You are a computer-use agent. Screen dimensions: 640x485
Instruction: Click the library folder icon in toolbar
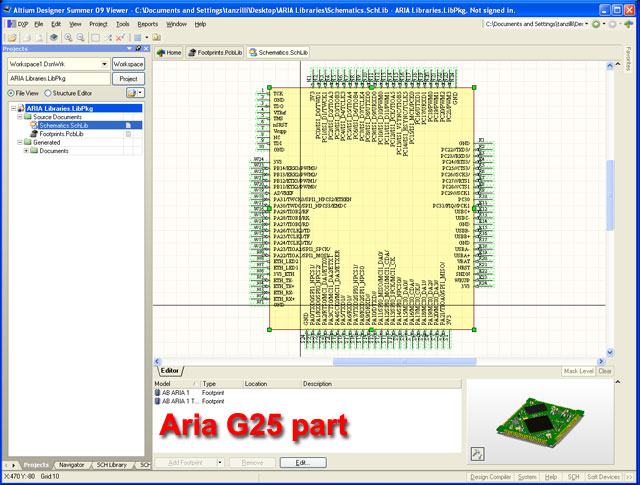(156, 38)
